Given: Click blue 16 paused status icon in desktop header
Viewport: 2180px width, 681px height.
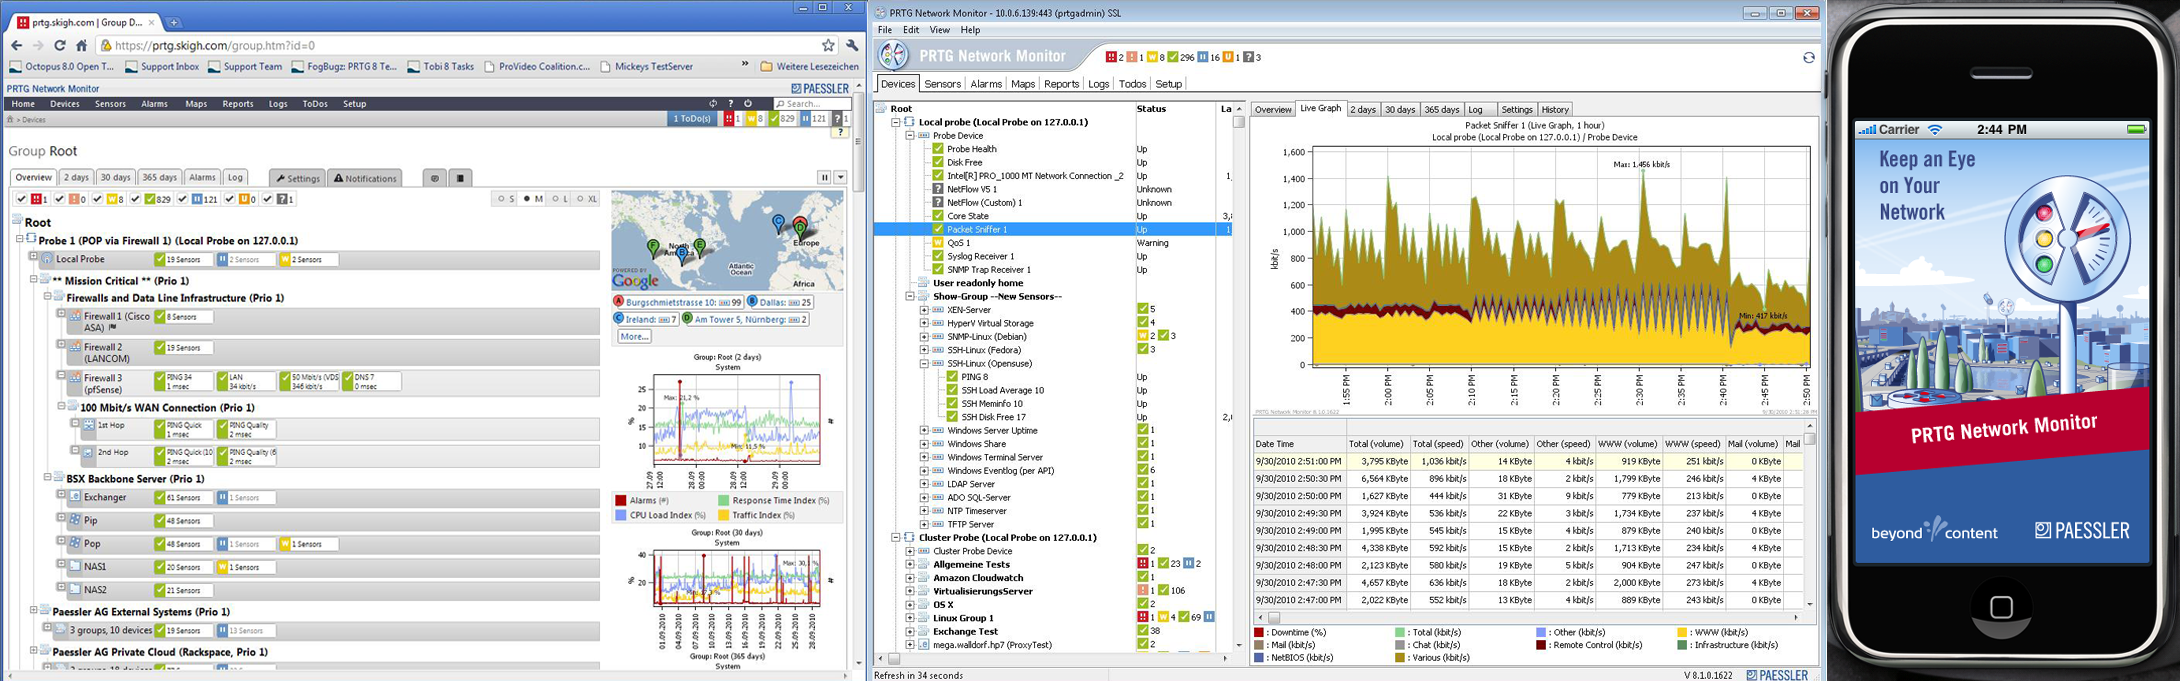Looking at the screenshot, I should click(x=1203, y=57).
